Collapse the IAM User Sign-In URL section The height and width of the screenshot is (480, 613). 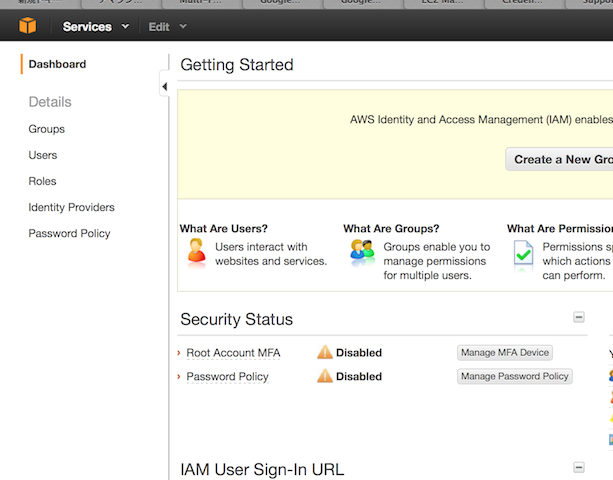[578, 467]
